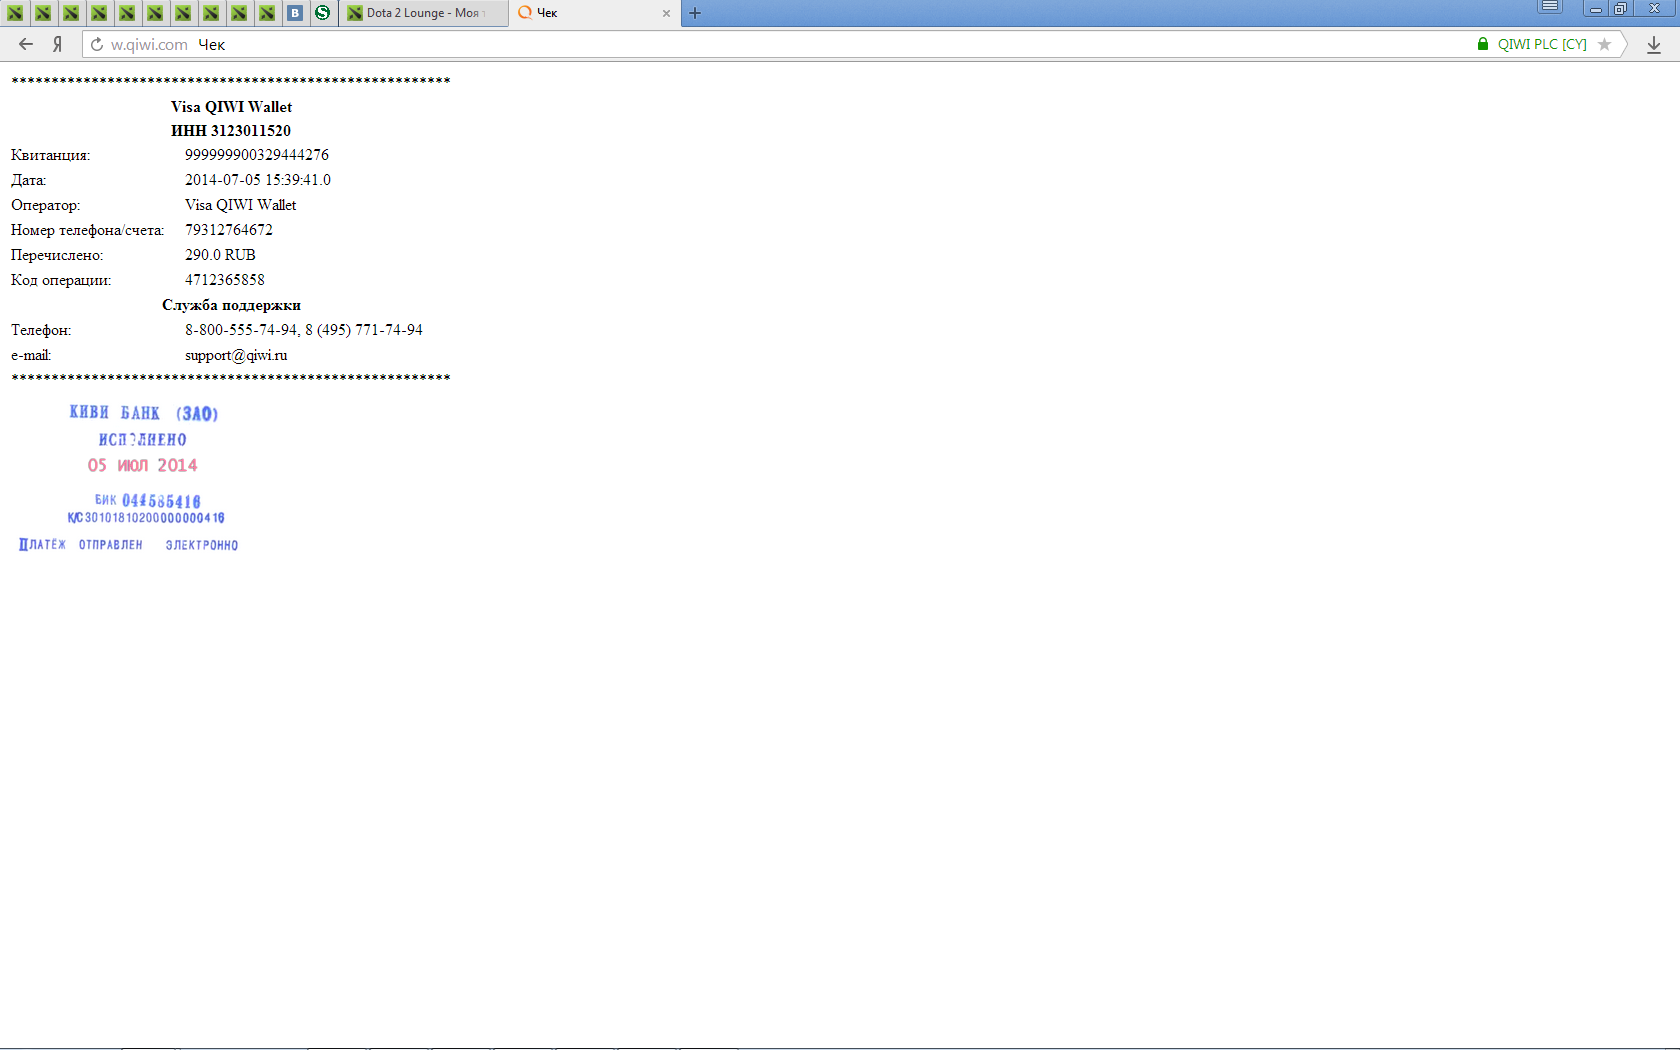
Task: Click the Квитанция label
Action: 50,155
